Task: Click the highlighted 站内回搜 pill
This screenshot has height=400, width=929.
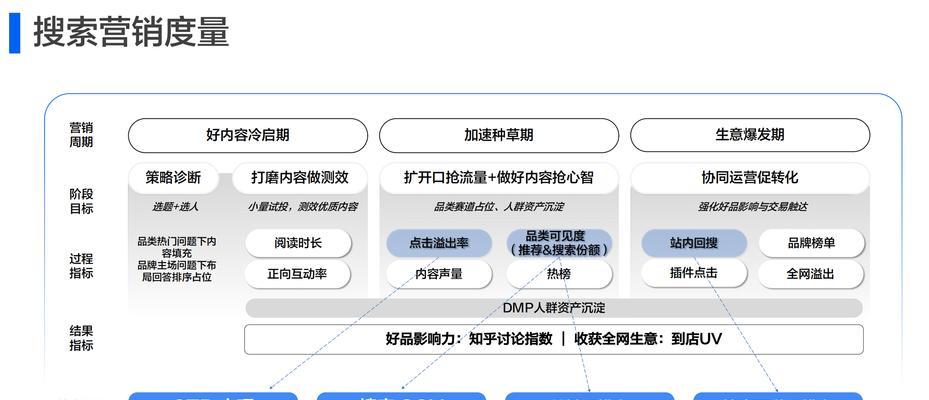Action: point(694,243)
